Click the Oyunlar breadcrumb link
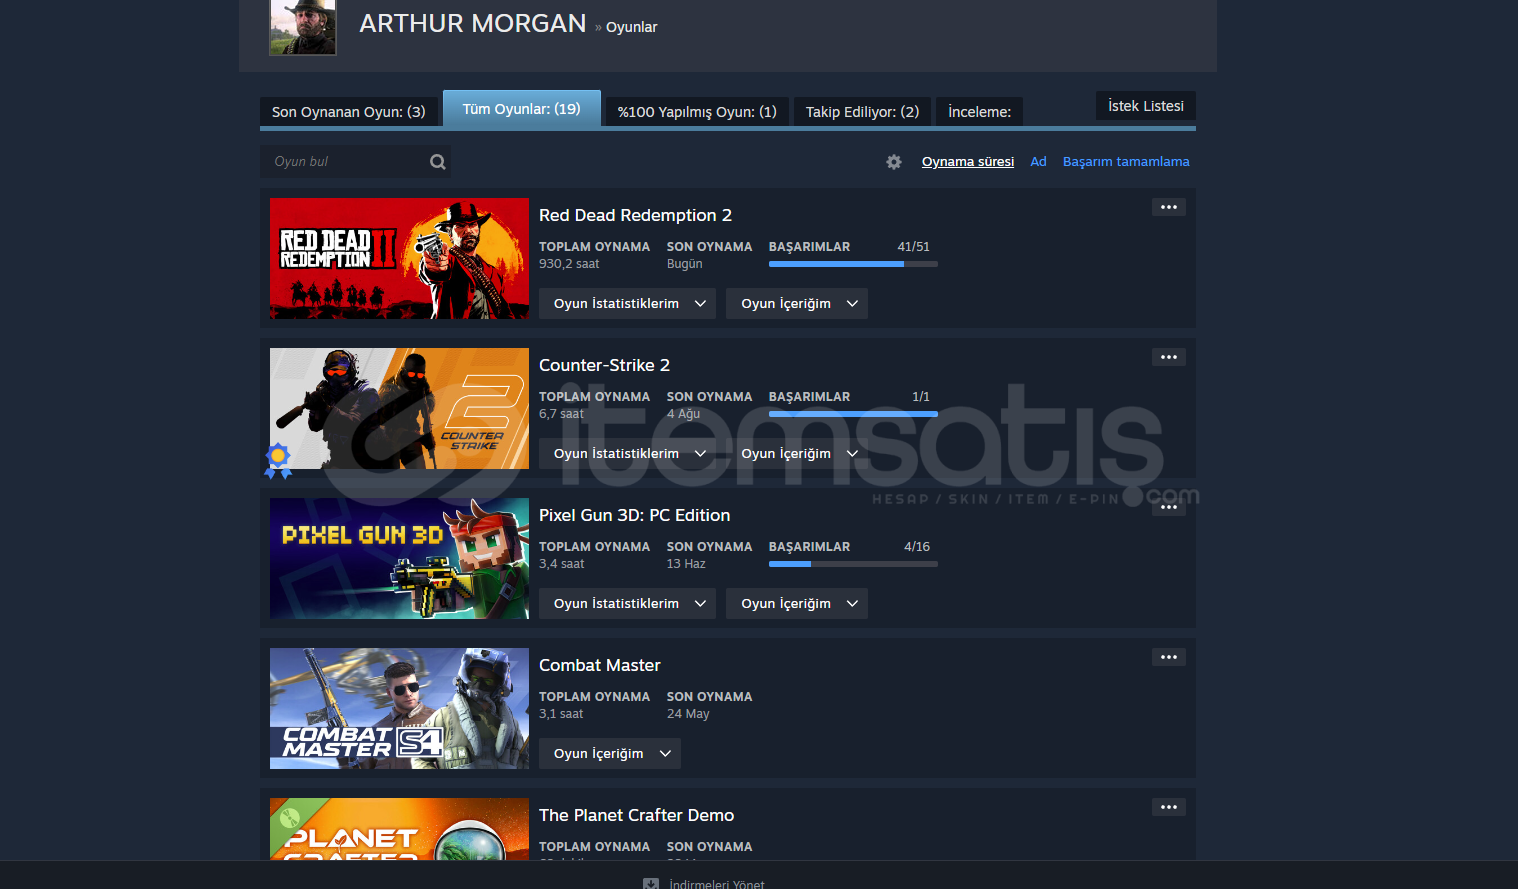 [x=632, y=27]
